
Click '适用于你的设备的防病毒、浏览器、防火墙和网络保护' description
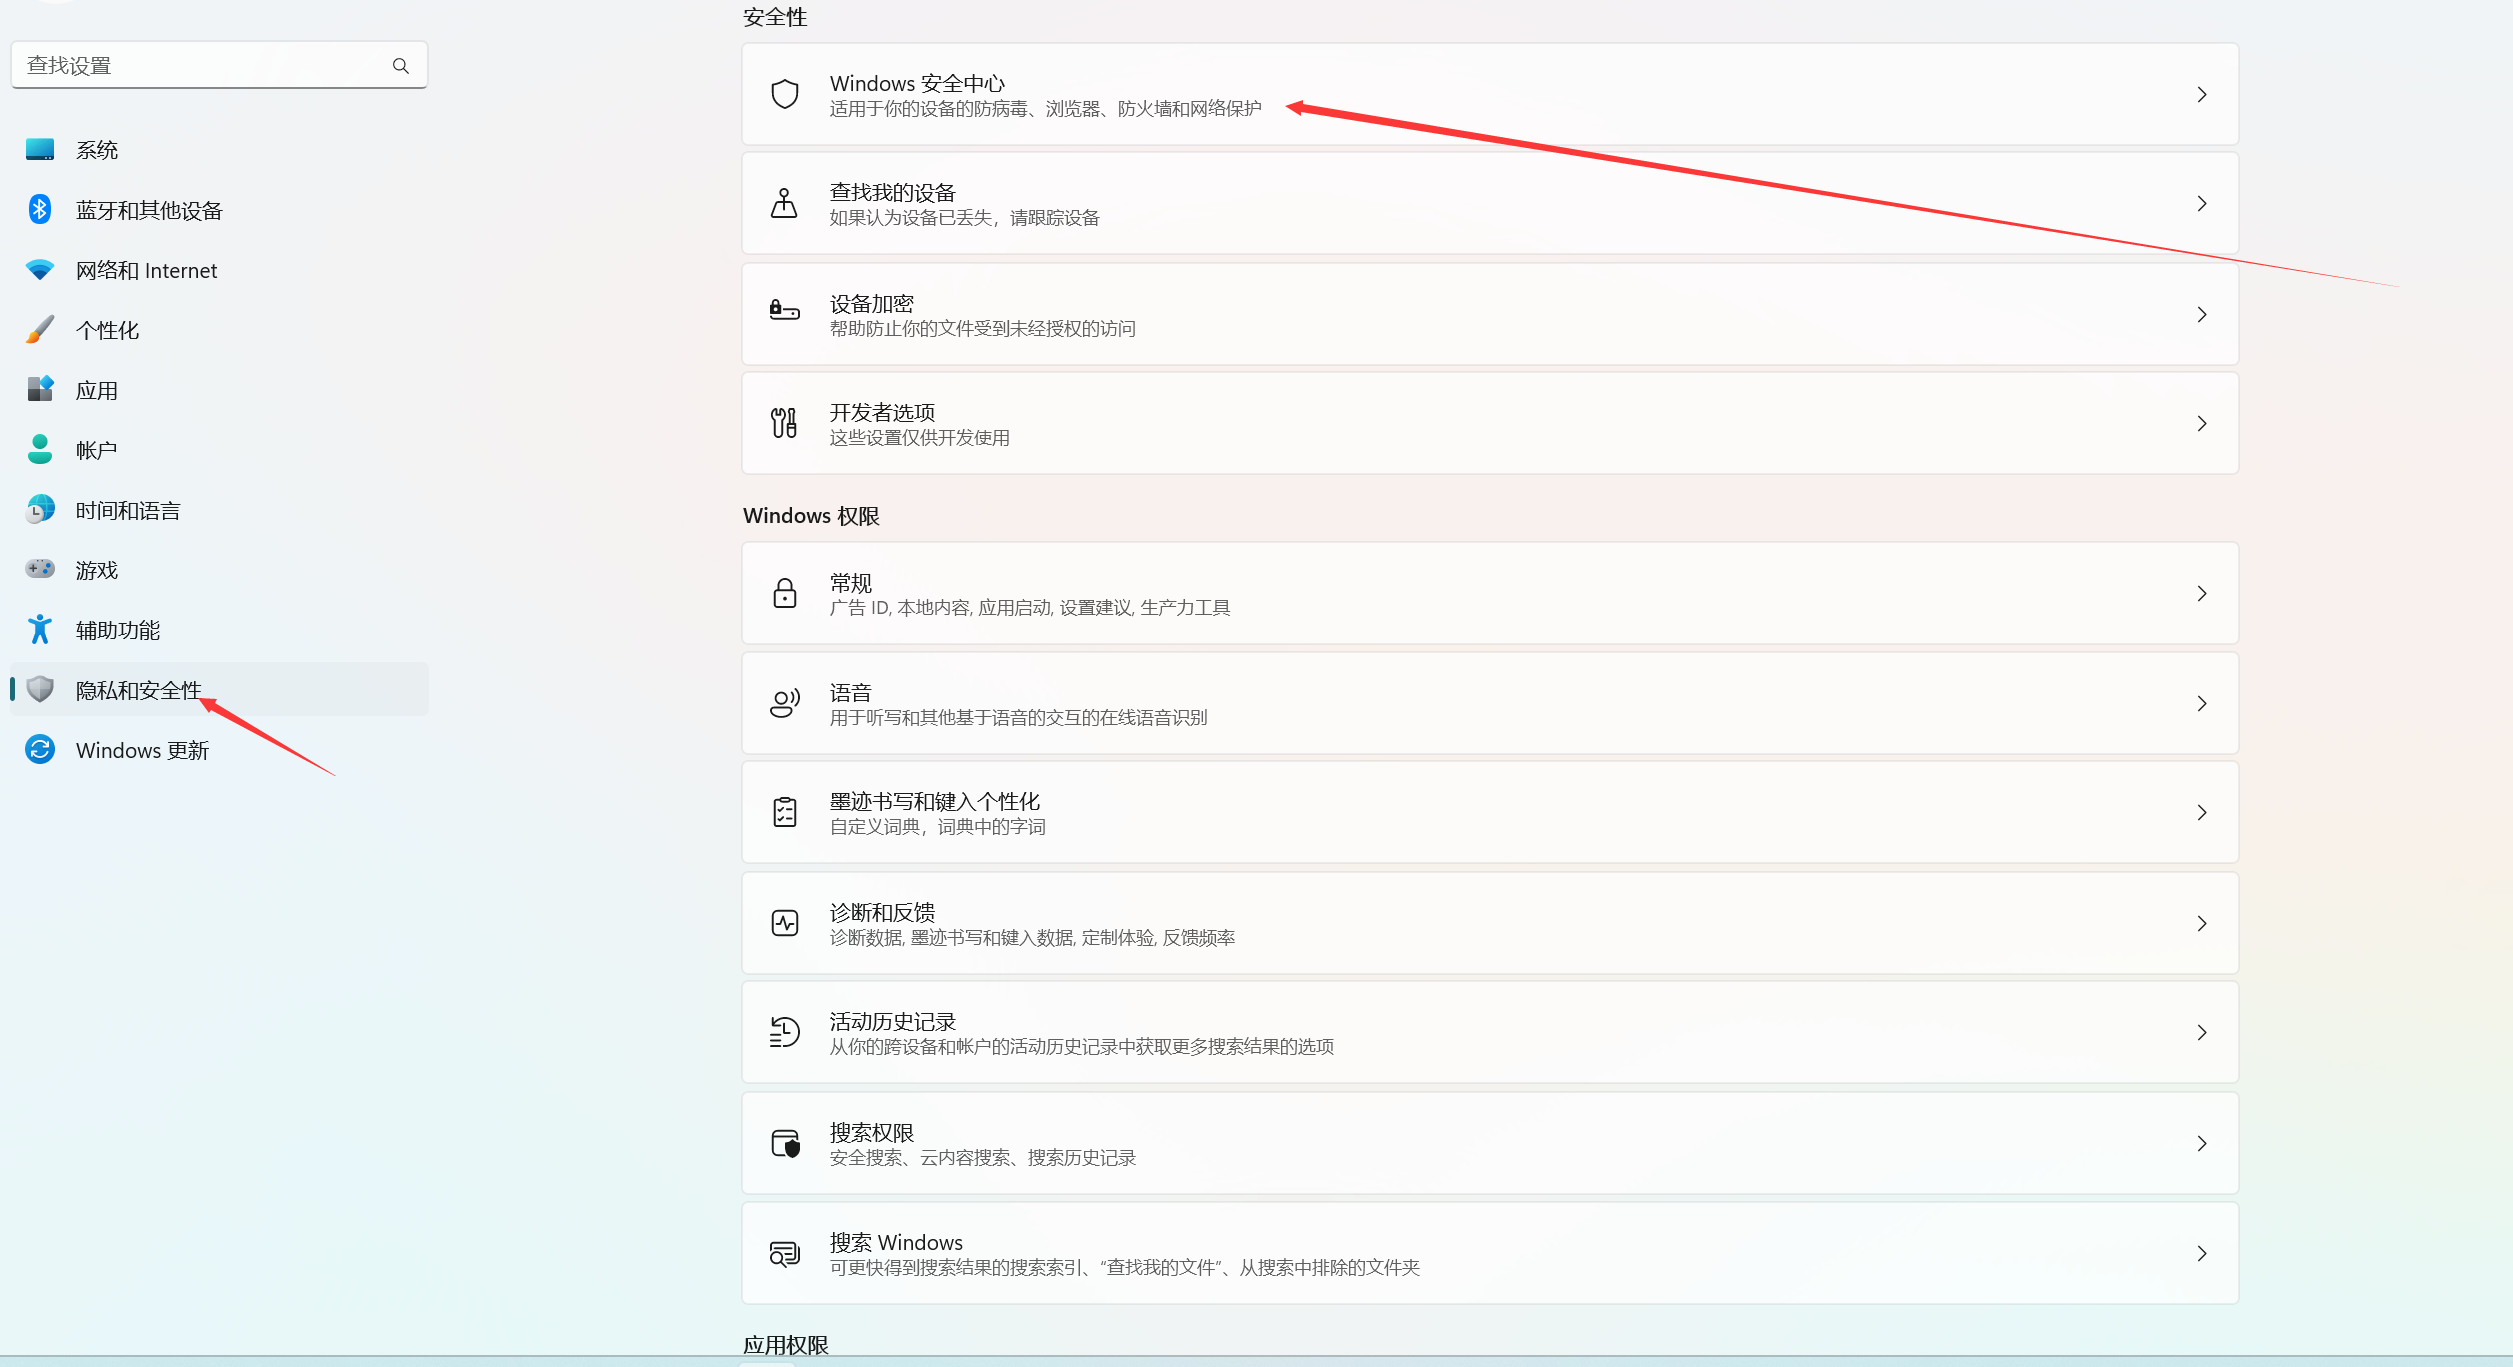pyautogui.click(x=1045, y=109)
